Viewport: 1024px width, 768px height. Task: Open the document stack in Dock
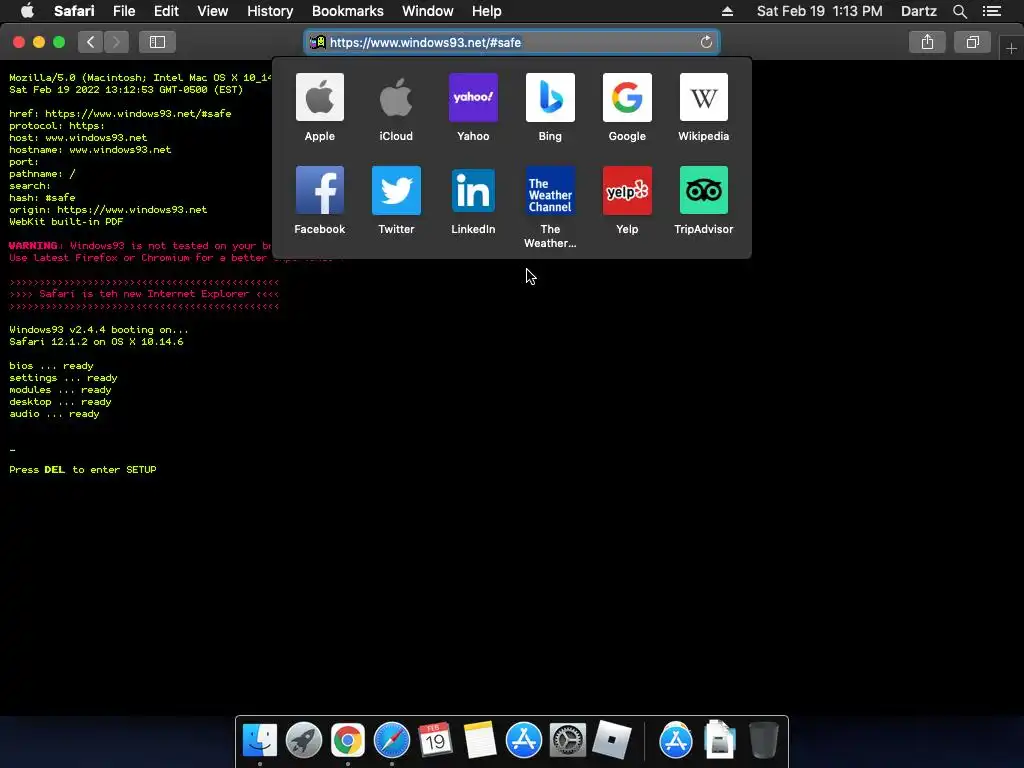[x=719, y=740]
